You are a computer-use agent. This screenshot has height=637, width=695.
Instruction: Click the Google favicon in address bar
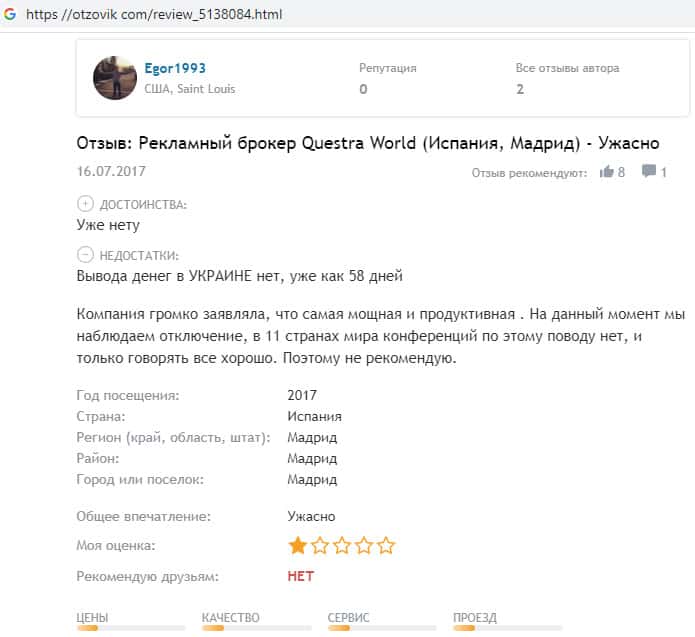pos(10,15)
